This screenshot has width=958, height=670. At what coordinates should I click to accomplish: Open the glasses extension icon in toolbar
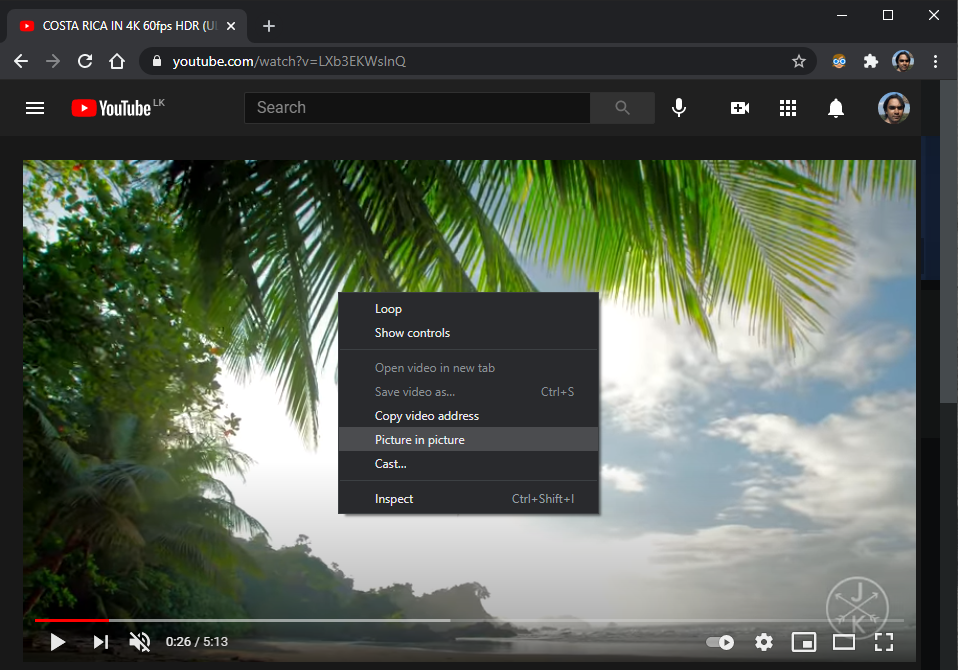click(839, 61)
